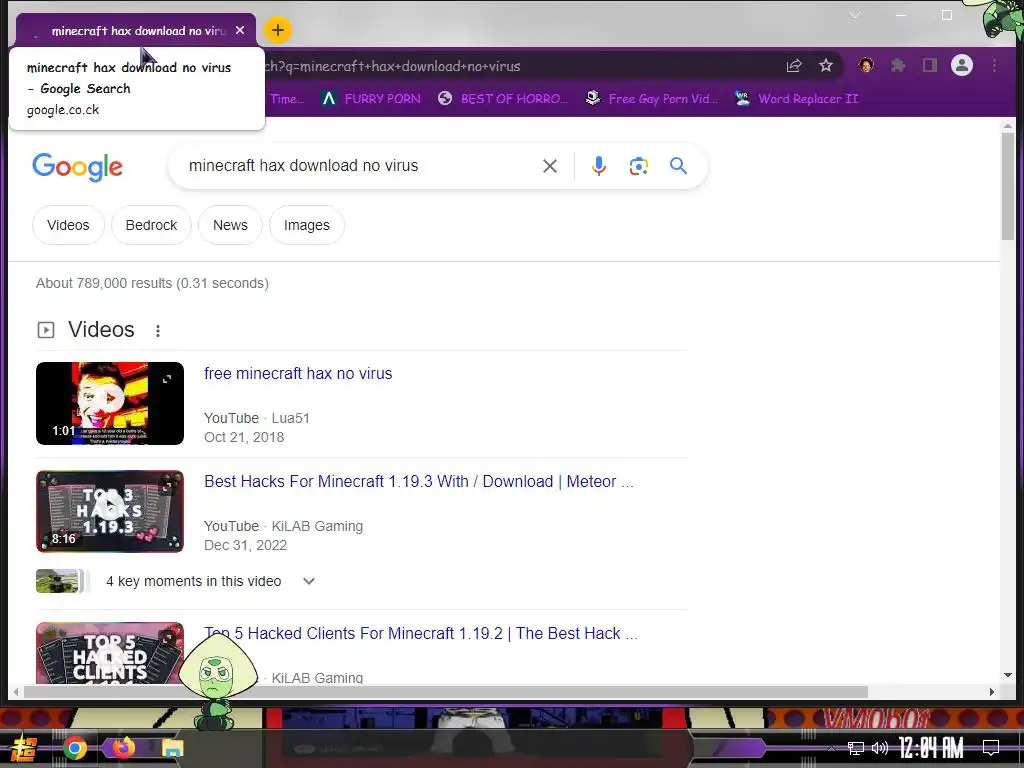Select the minecraft hax download browser tab
This screenshot has width=1024, height=768.
136,30
